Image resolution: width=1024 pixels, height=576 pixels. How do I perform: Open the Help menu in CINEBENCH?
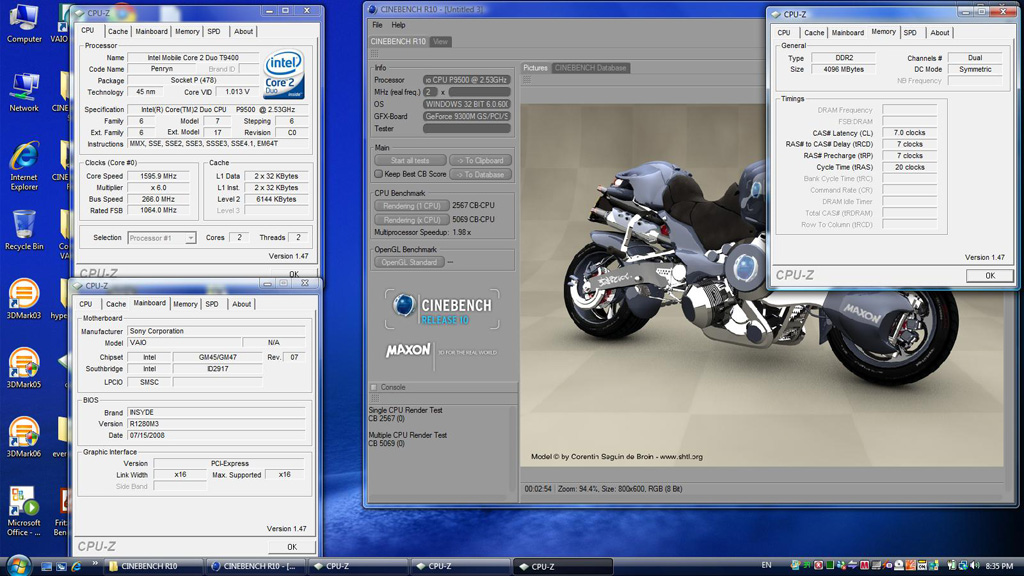point(399,25)
